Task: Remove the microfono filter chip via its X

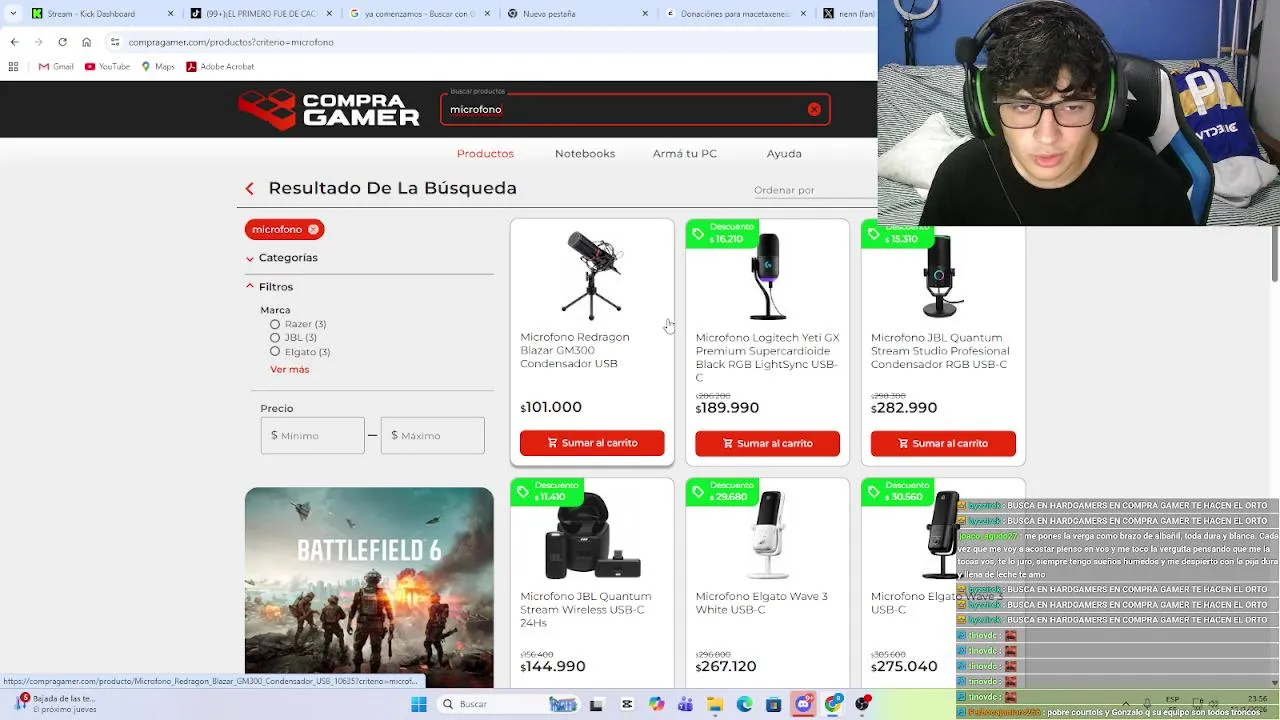Action: [x=313, y=229]
